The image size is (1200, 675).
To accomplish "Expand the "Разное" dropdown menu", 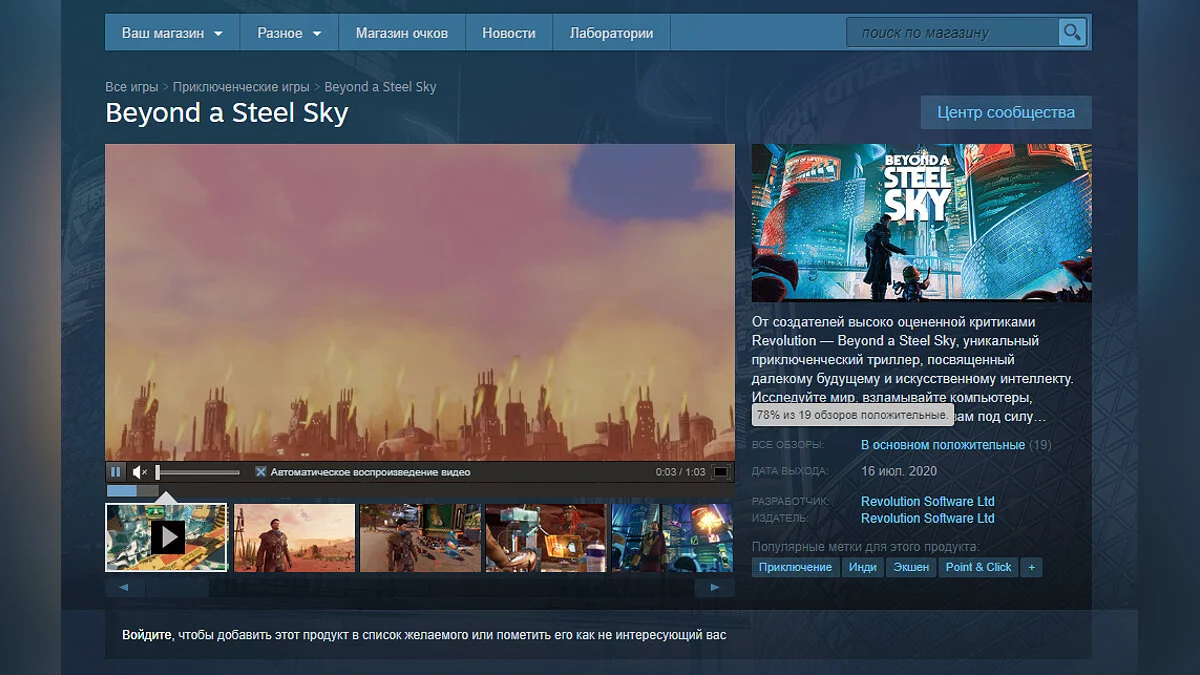I will 289,33.
